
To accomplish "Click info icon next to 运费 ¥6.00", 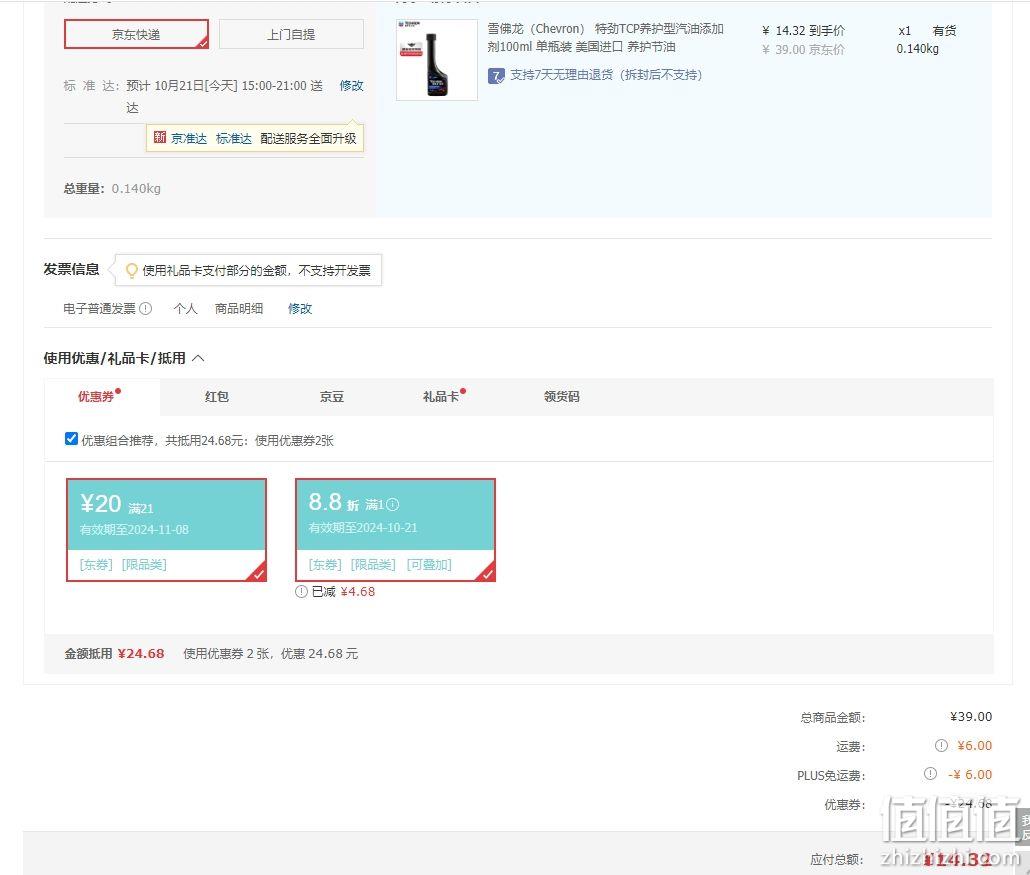I will [x=941, y=746].
